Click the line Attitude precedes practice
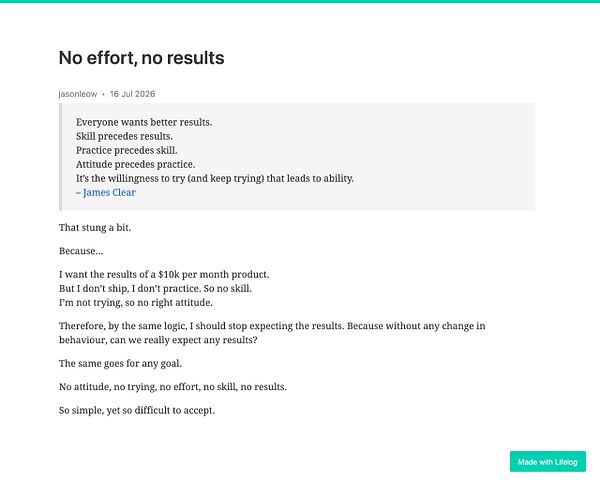This screenshot has height=484, width=600. point(135,164)
